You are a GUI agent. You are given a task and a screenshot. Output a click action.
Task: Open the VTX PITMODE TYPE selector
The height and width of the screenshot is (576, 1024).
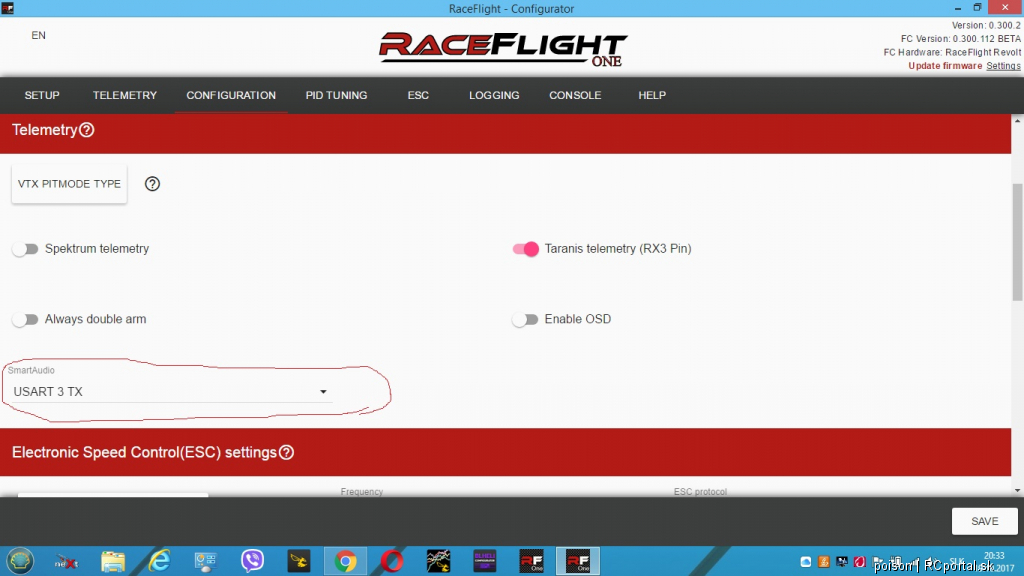(x=69, y=184)
